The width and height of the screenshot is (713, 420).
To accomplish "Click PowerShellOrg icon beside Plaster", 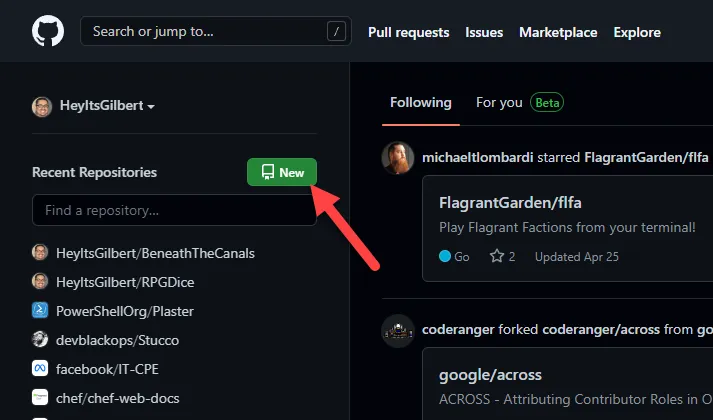I will [x=40, y=310].
